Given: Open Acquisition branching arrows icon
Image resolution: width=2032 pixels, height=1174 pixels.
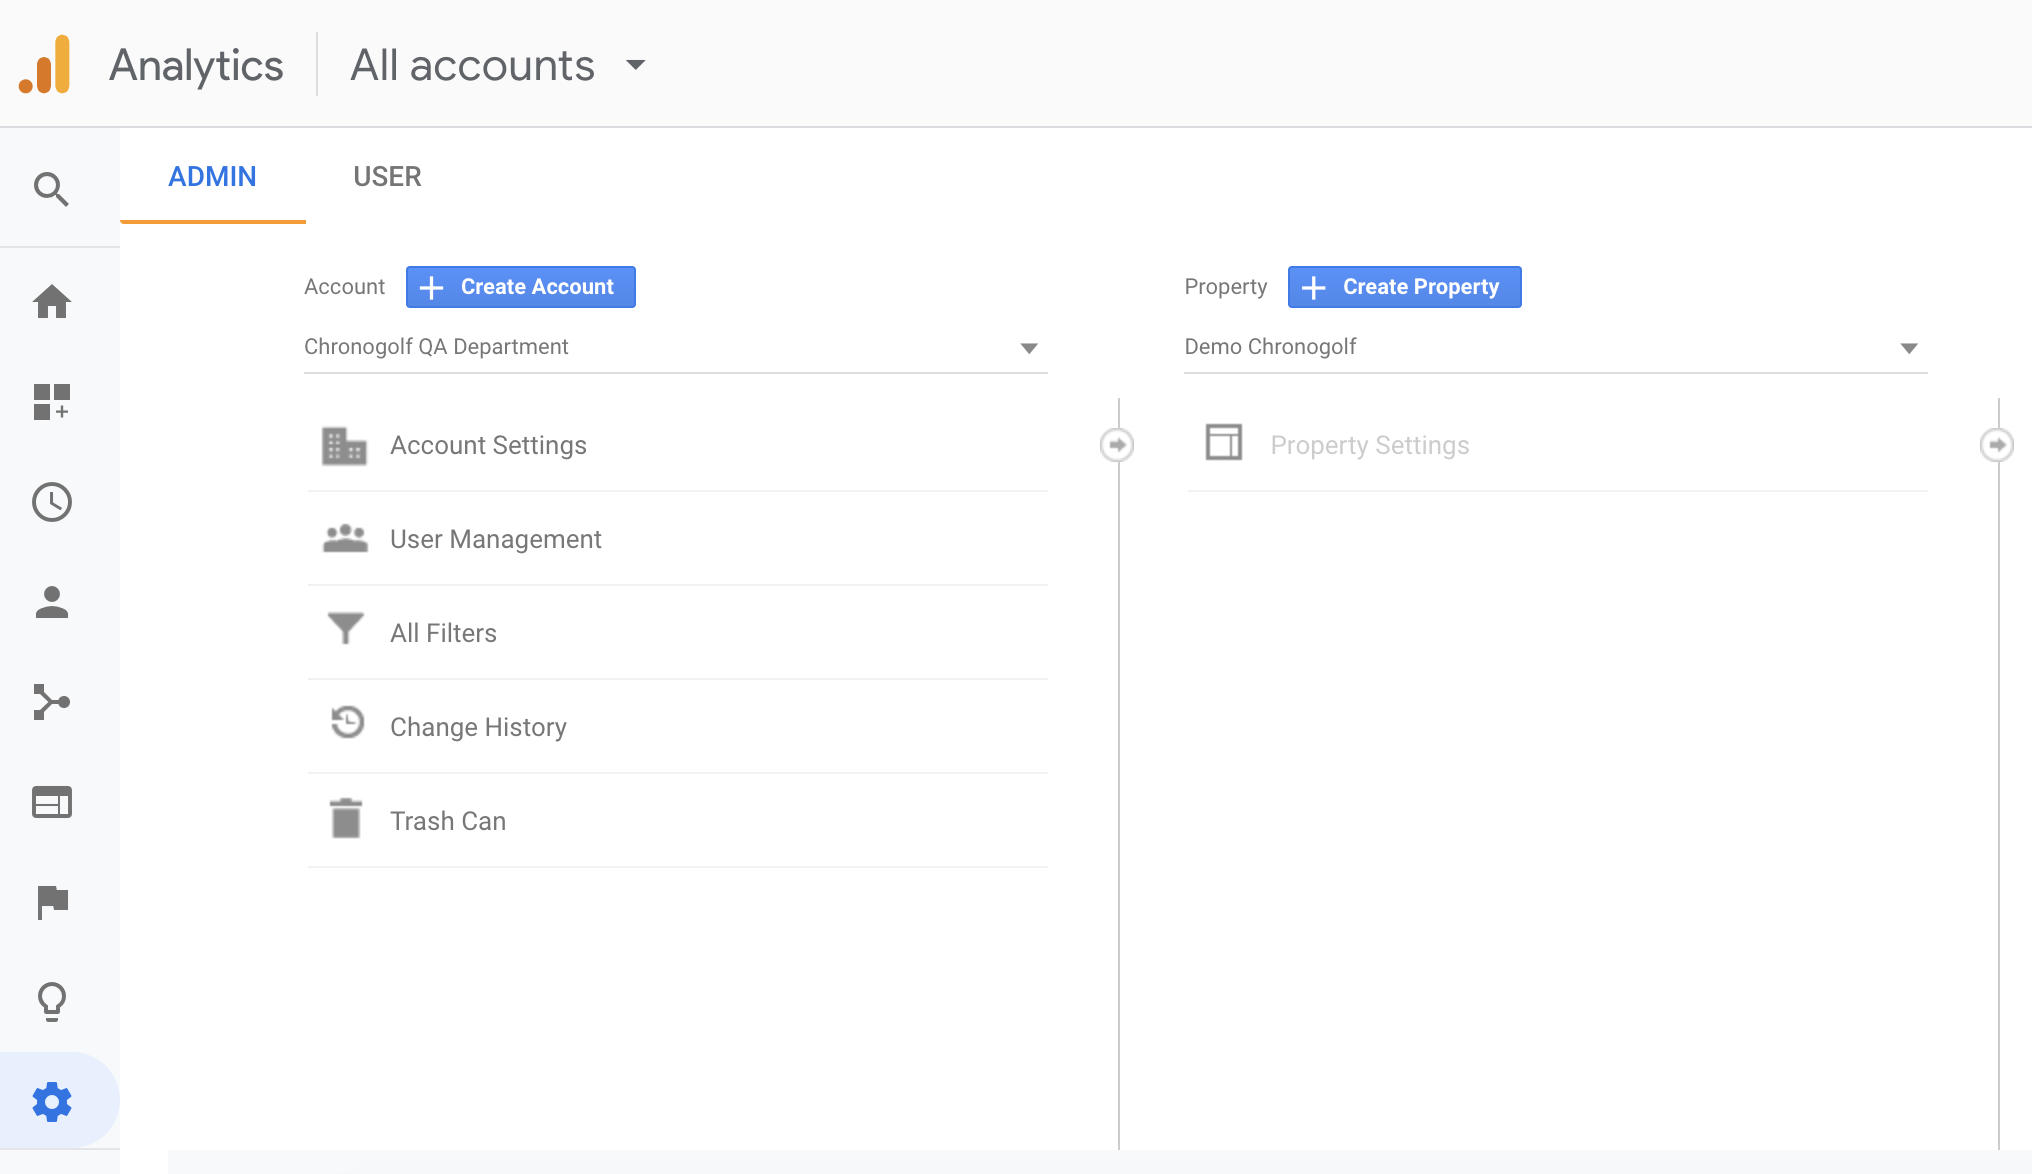Looking at the screenshot, I should coord(51,702).
